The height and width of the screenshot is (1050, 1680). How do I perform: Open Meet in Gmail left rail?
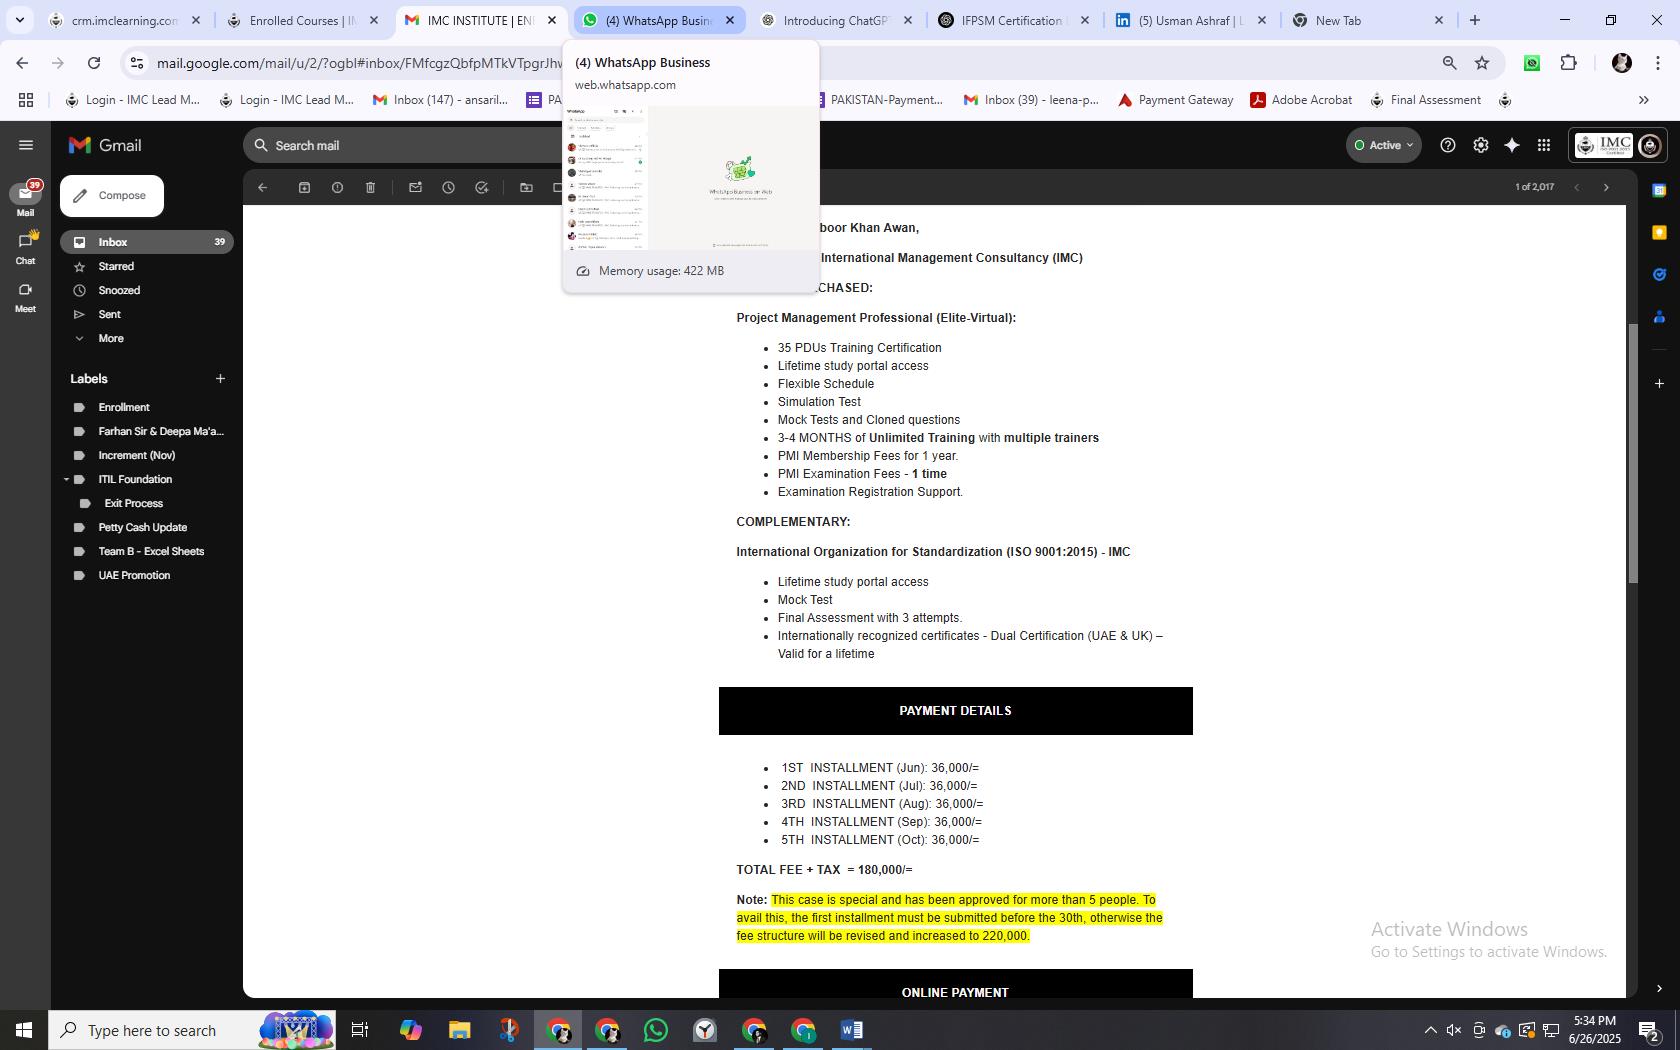pos(25,297)
